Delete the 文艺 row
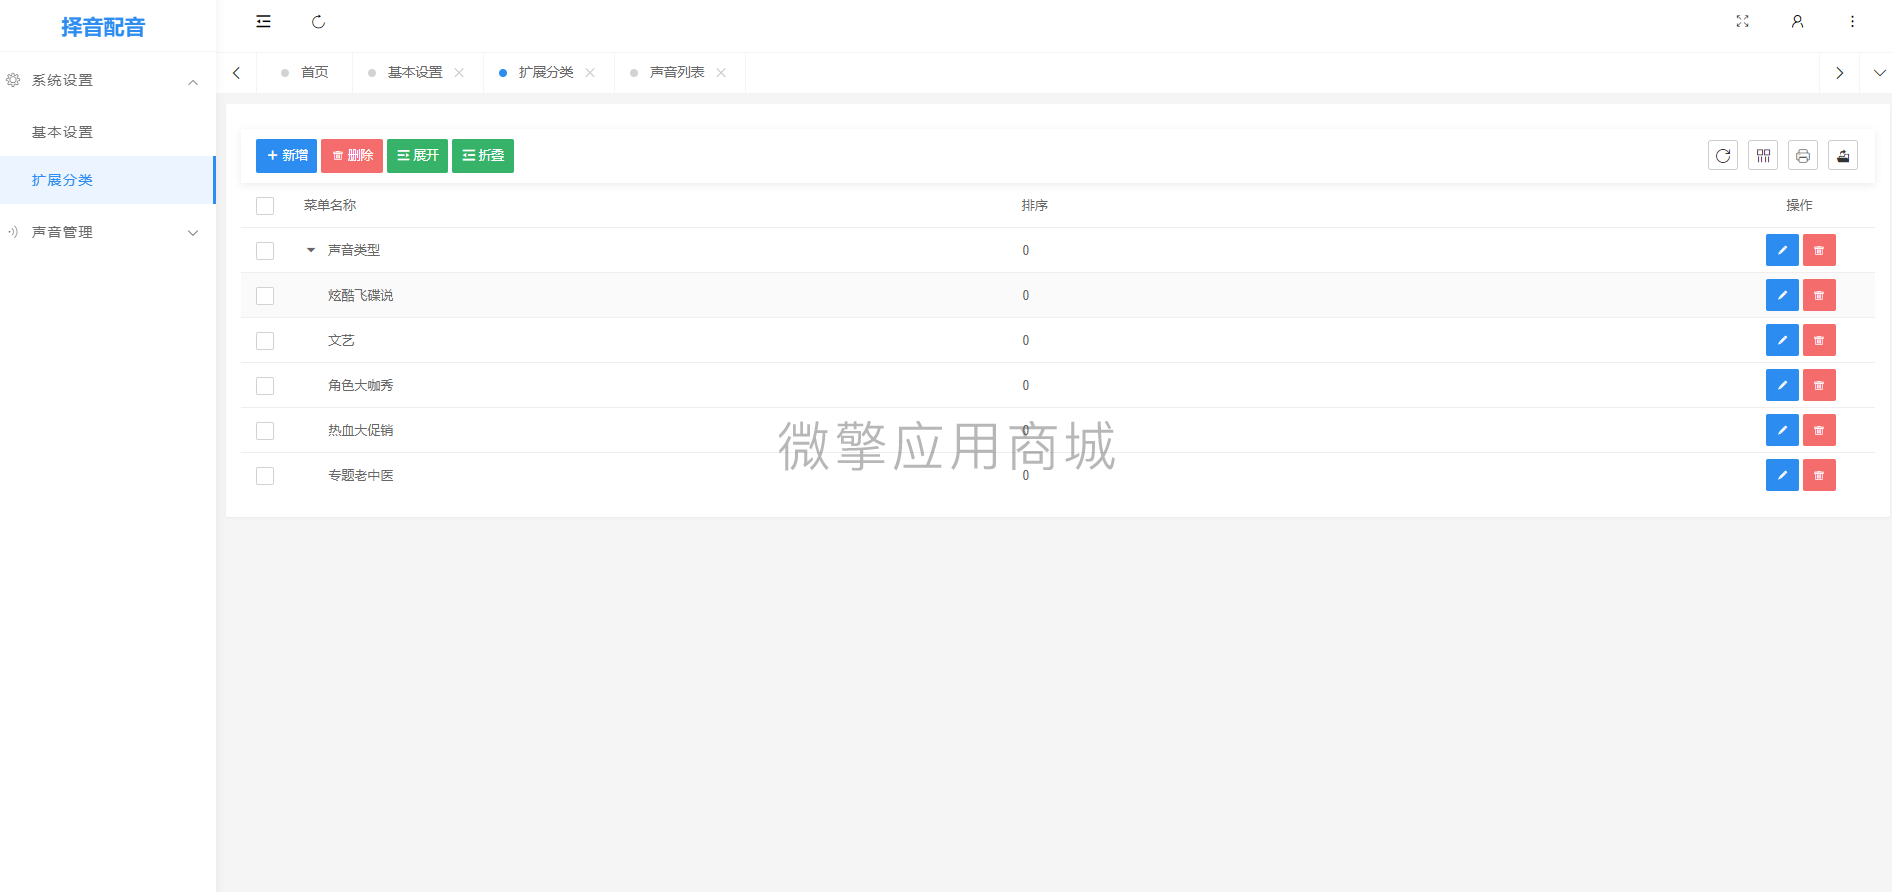The width and height of the screenshot is (1892, 892). 1819,340
